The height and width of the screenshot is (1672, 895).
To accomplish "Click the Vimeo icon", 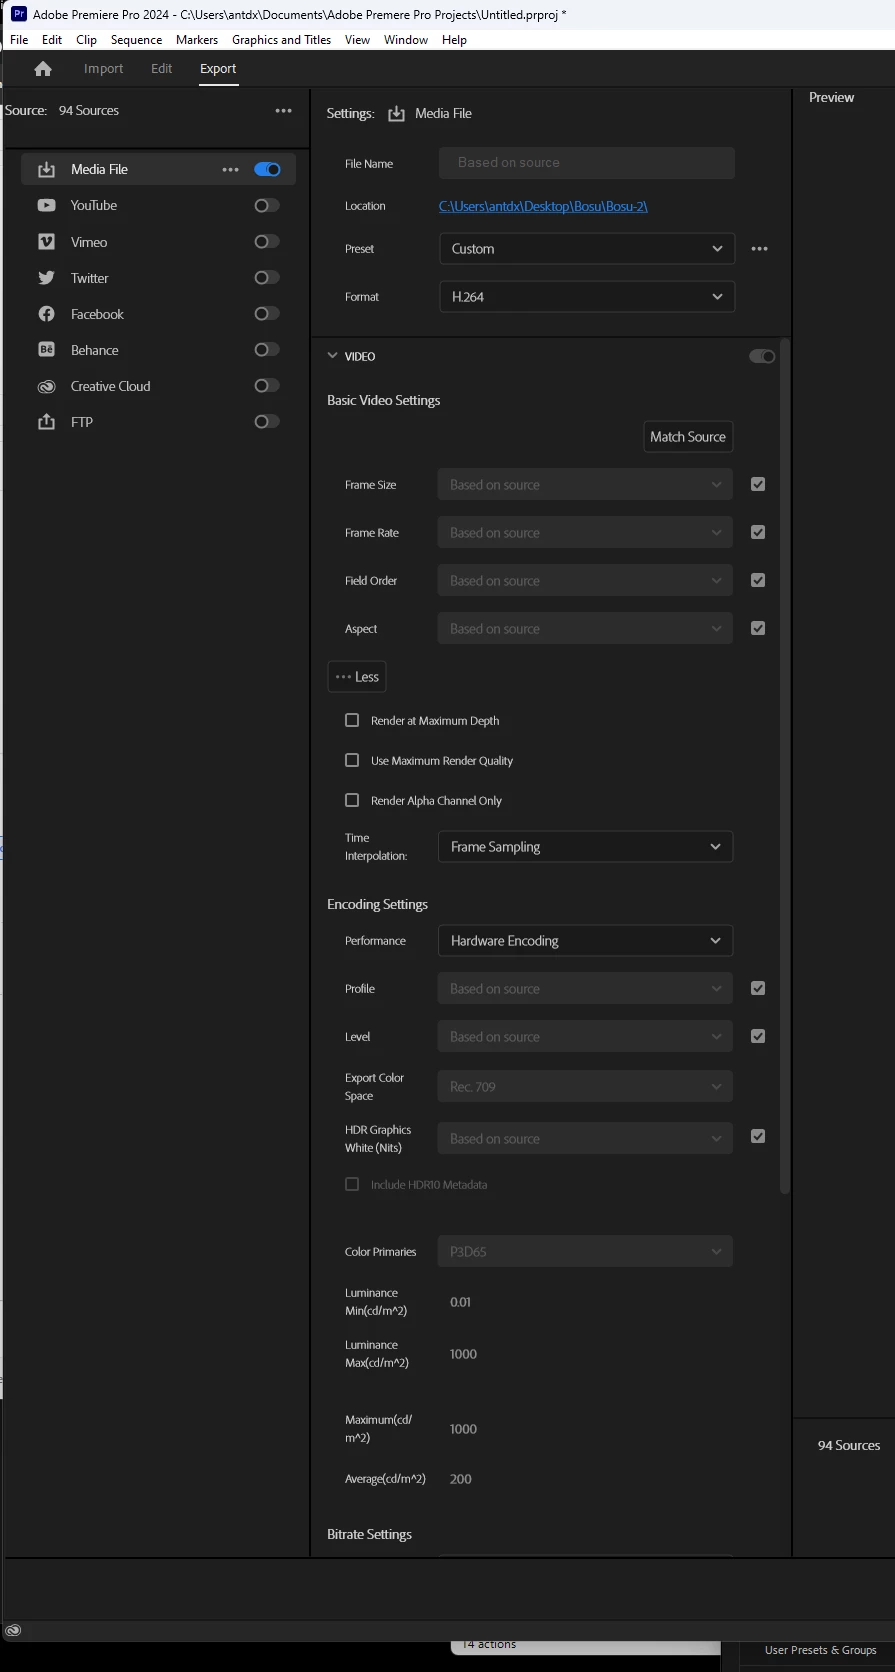I will click(46, 242).
